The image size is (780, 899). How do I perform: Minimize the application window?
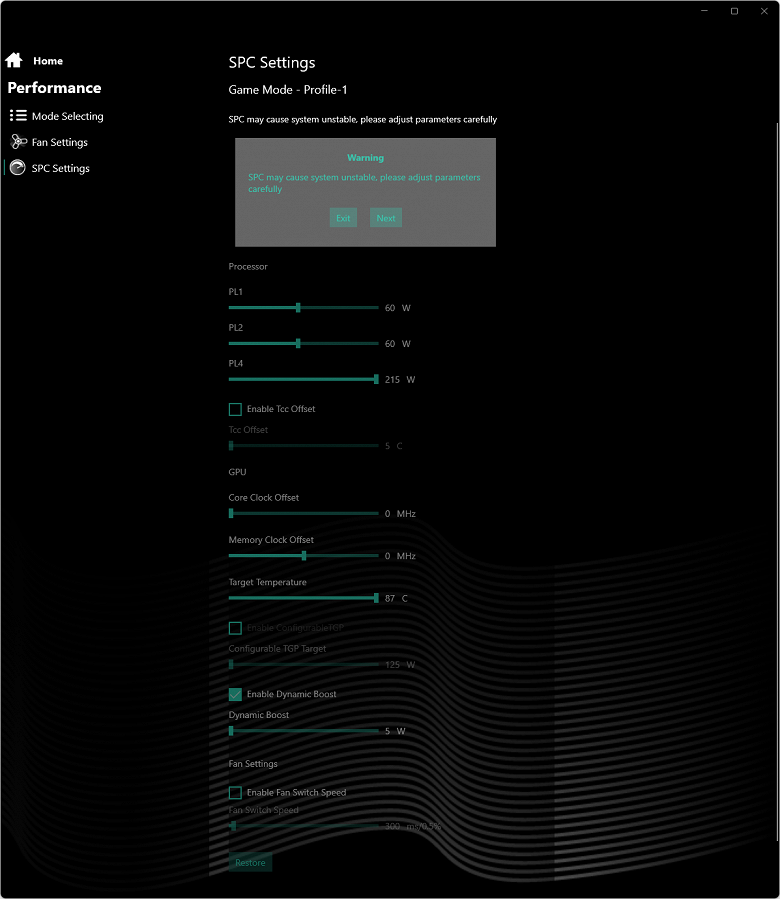click(704, 11)
